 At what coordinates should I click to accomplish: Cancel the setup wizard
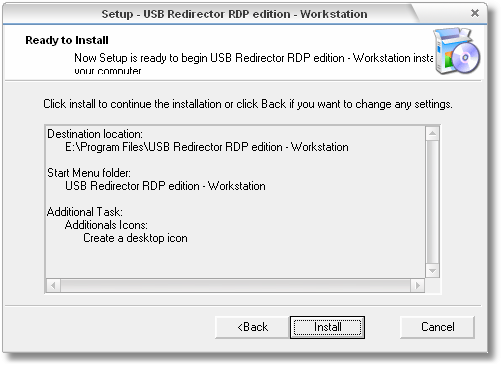[x=437, y=327]
